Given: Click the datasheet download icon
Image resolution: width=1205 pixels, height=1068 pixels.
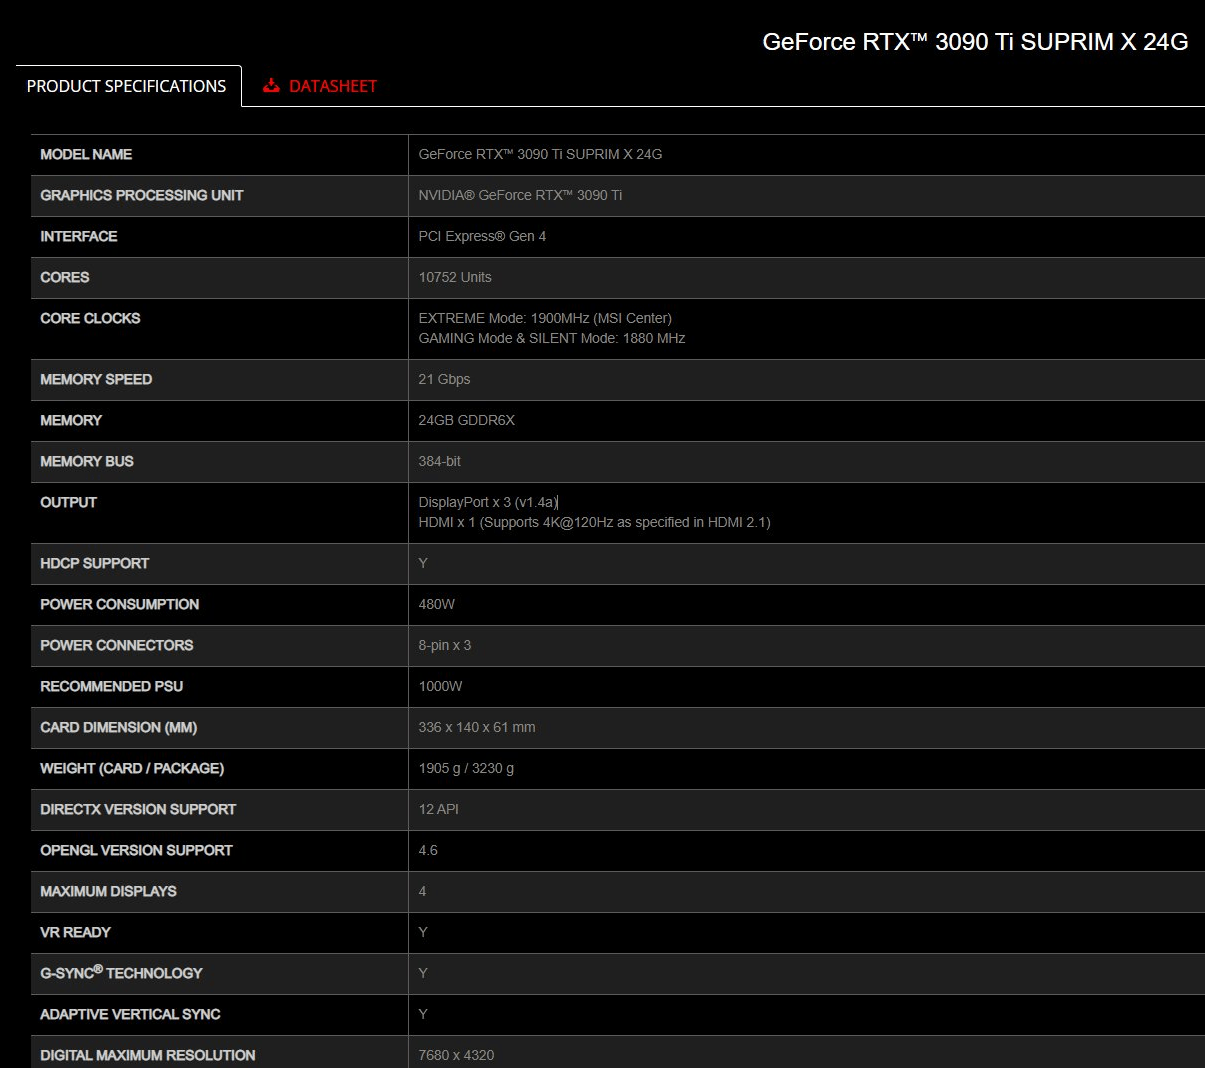Looking at the screenshot, I should tap(271, 86).
